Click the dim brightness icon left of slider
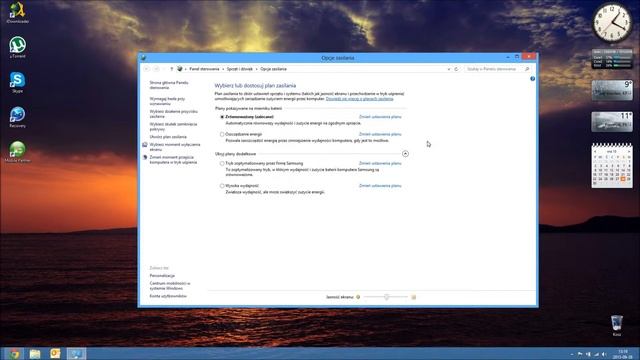 (358, 297)
